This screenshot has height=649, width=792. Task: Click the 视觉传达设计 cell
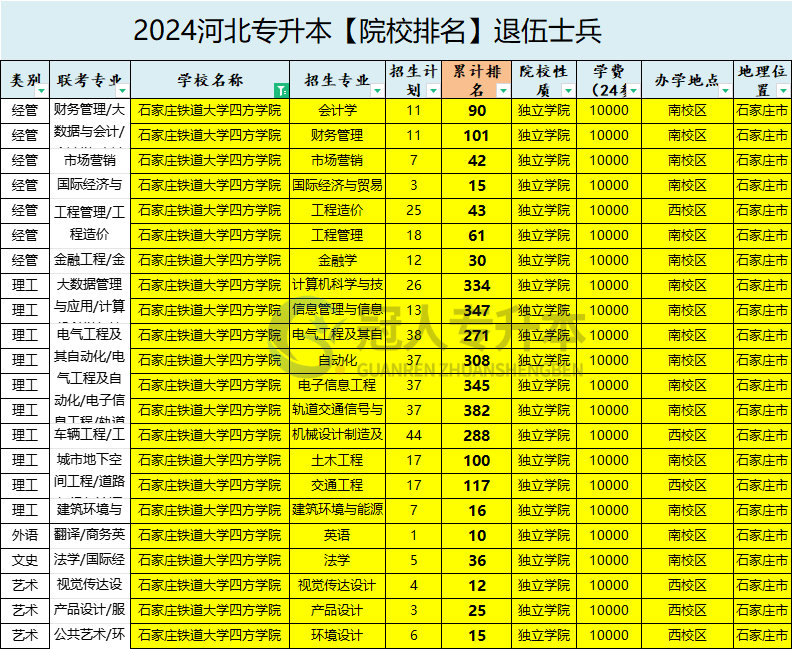pos(337,585)
